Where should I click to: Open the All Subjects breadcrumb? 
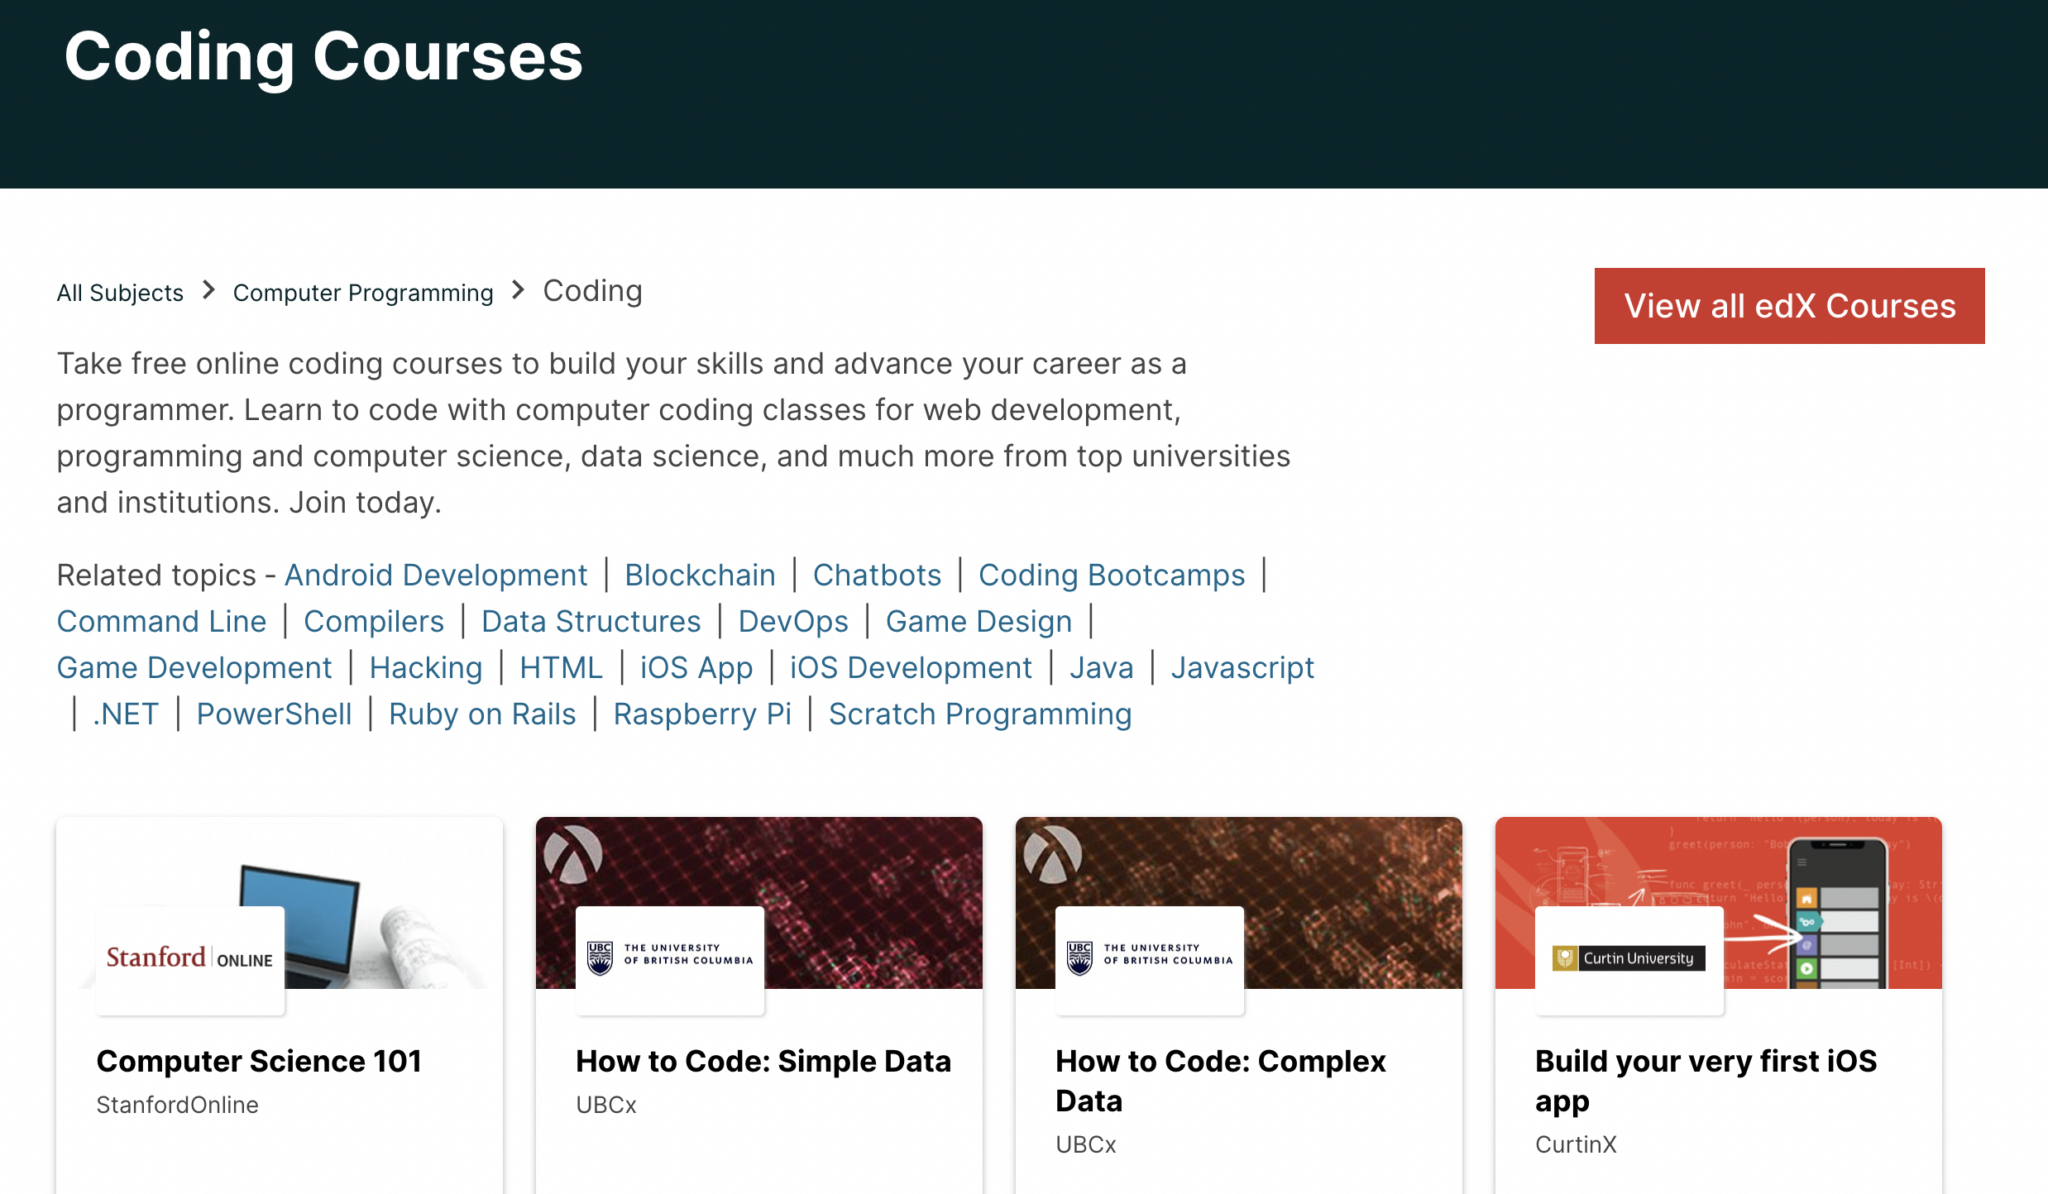119,292
